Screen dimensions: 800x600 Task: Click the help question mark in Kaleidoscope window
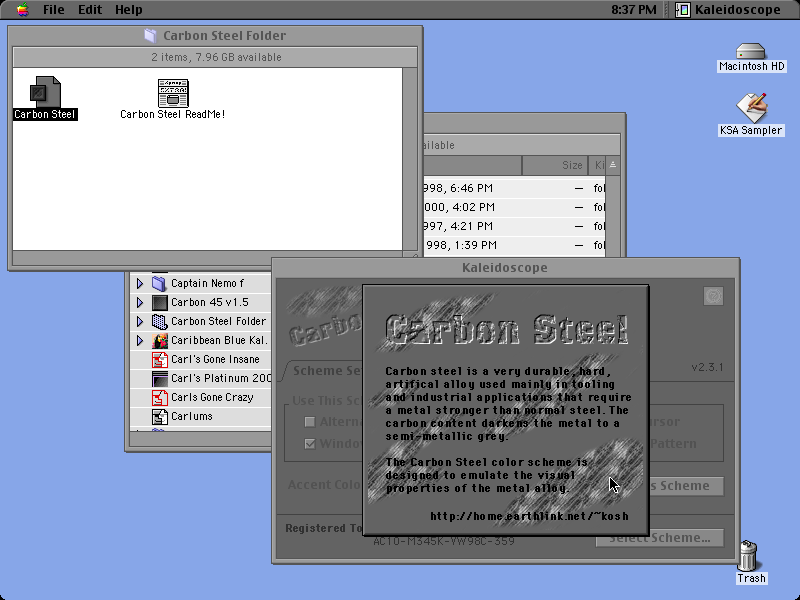[x=713, y=296]
